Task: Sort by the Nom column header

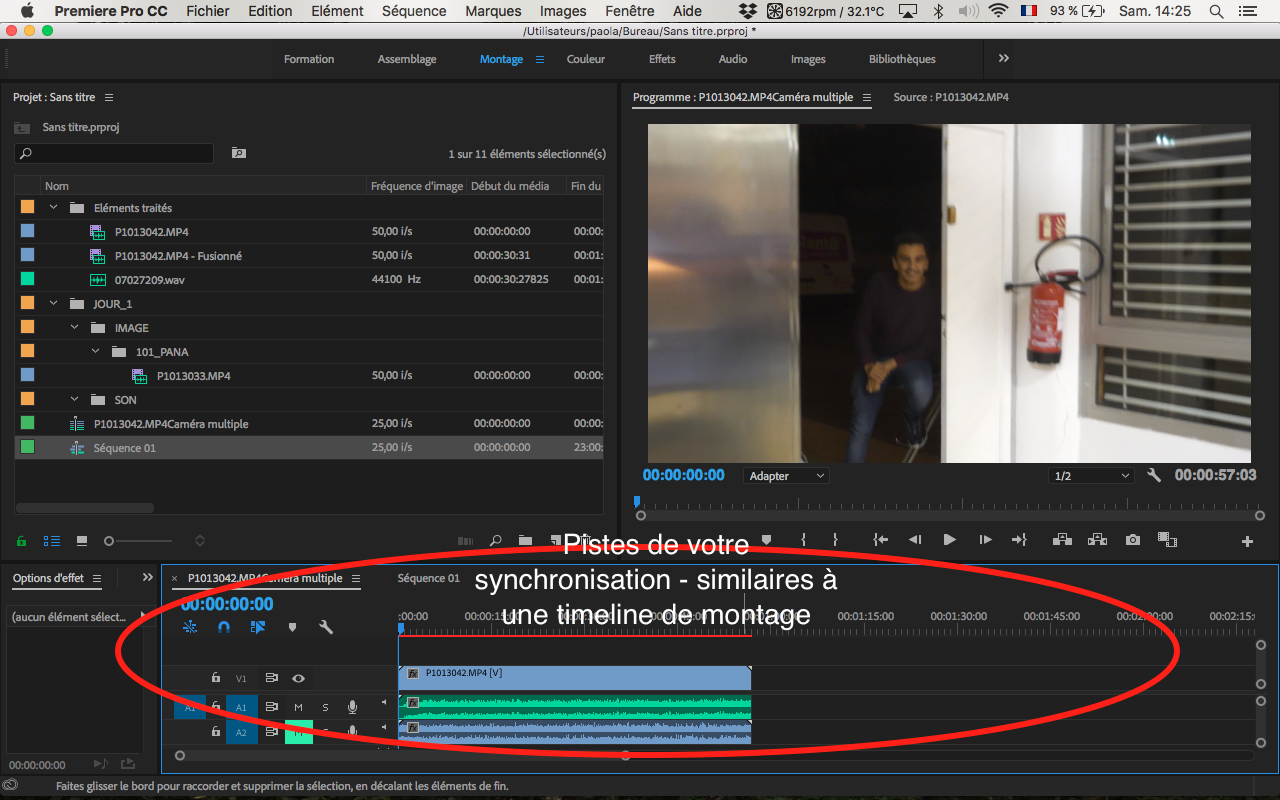Action: point(57,186)
